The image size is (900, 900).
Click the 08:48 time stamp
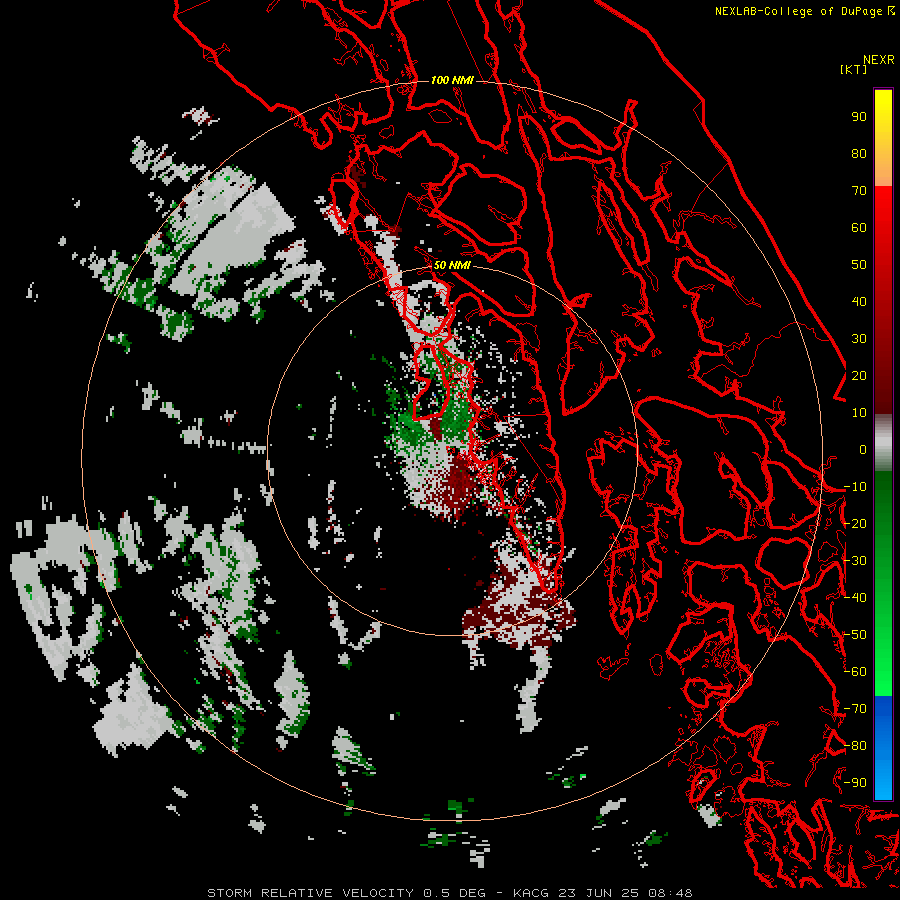click(x=670, y=893)
